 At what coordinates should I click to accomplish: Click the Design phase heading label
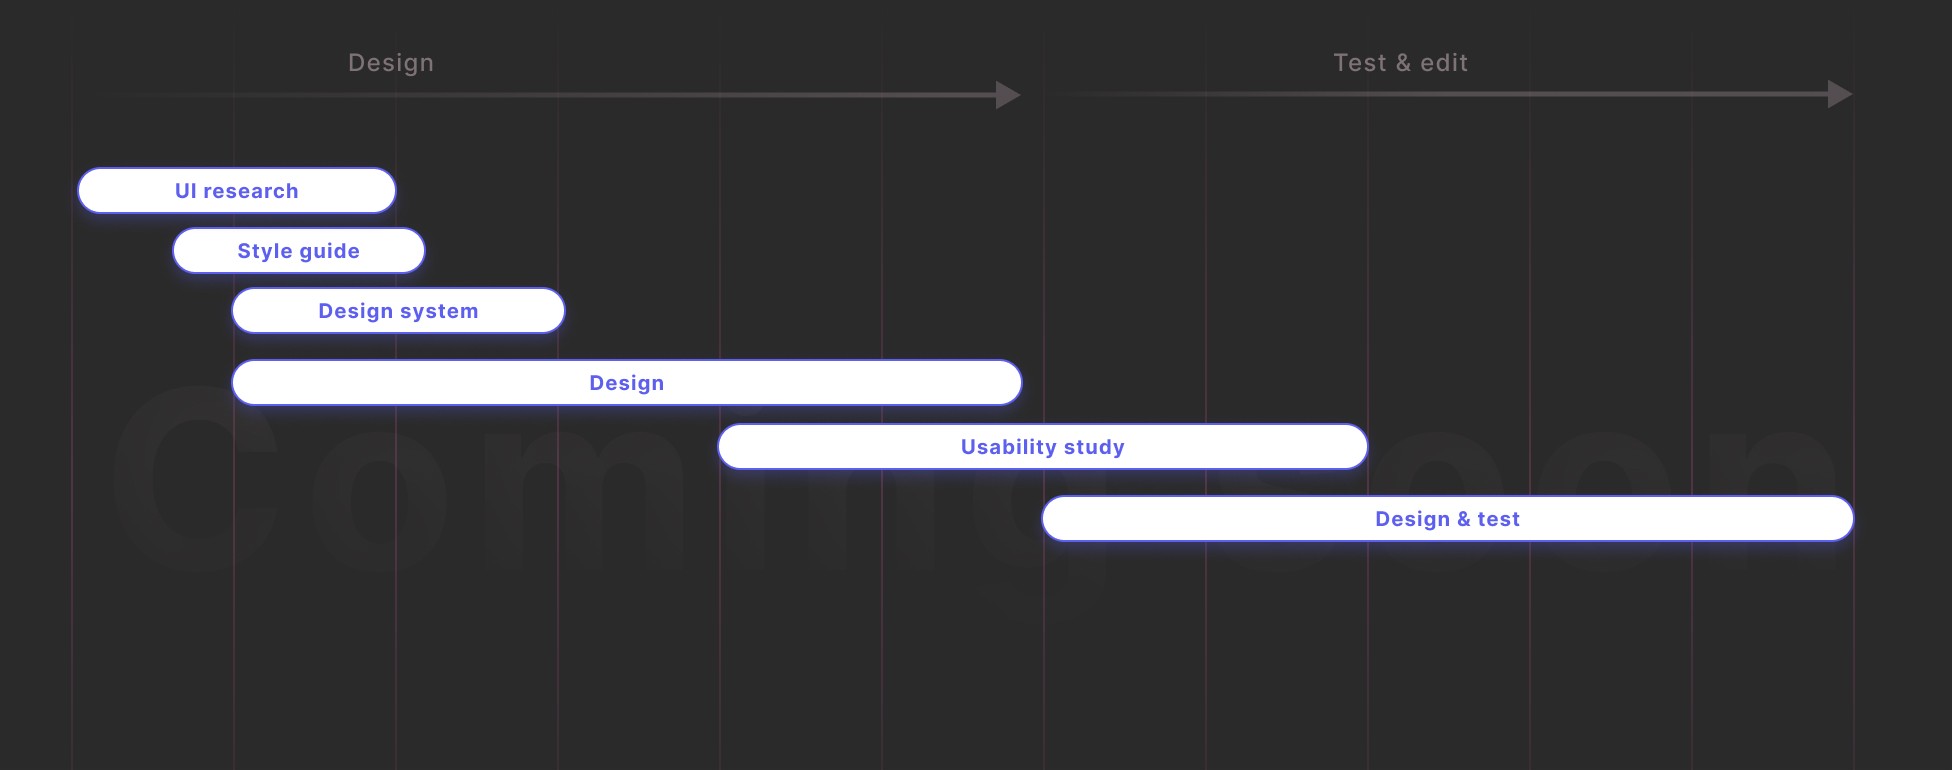click(x=391, y=62)
